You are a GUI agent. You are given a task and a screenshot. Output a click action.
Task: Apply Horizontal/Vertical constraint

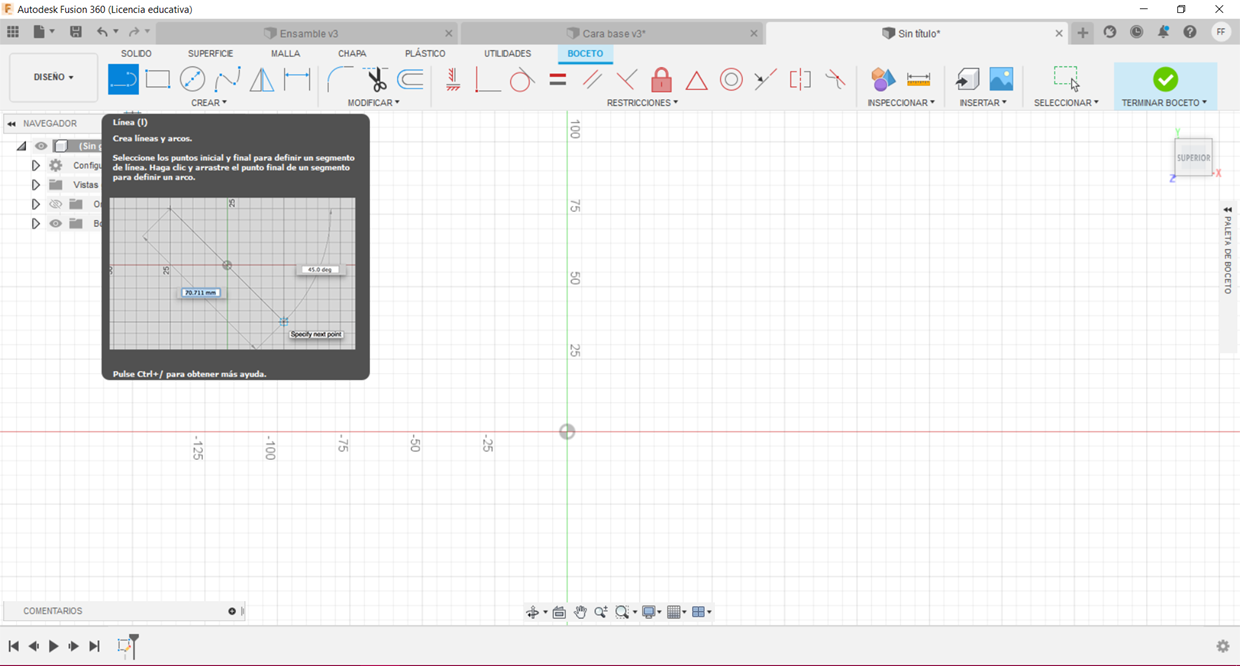click(x=453, y=79)
